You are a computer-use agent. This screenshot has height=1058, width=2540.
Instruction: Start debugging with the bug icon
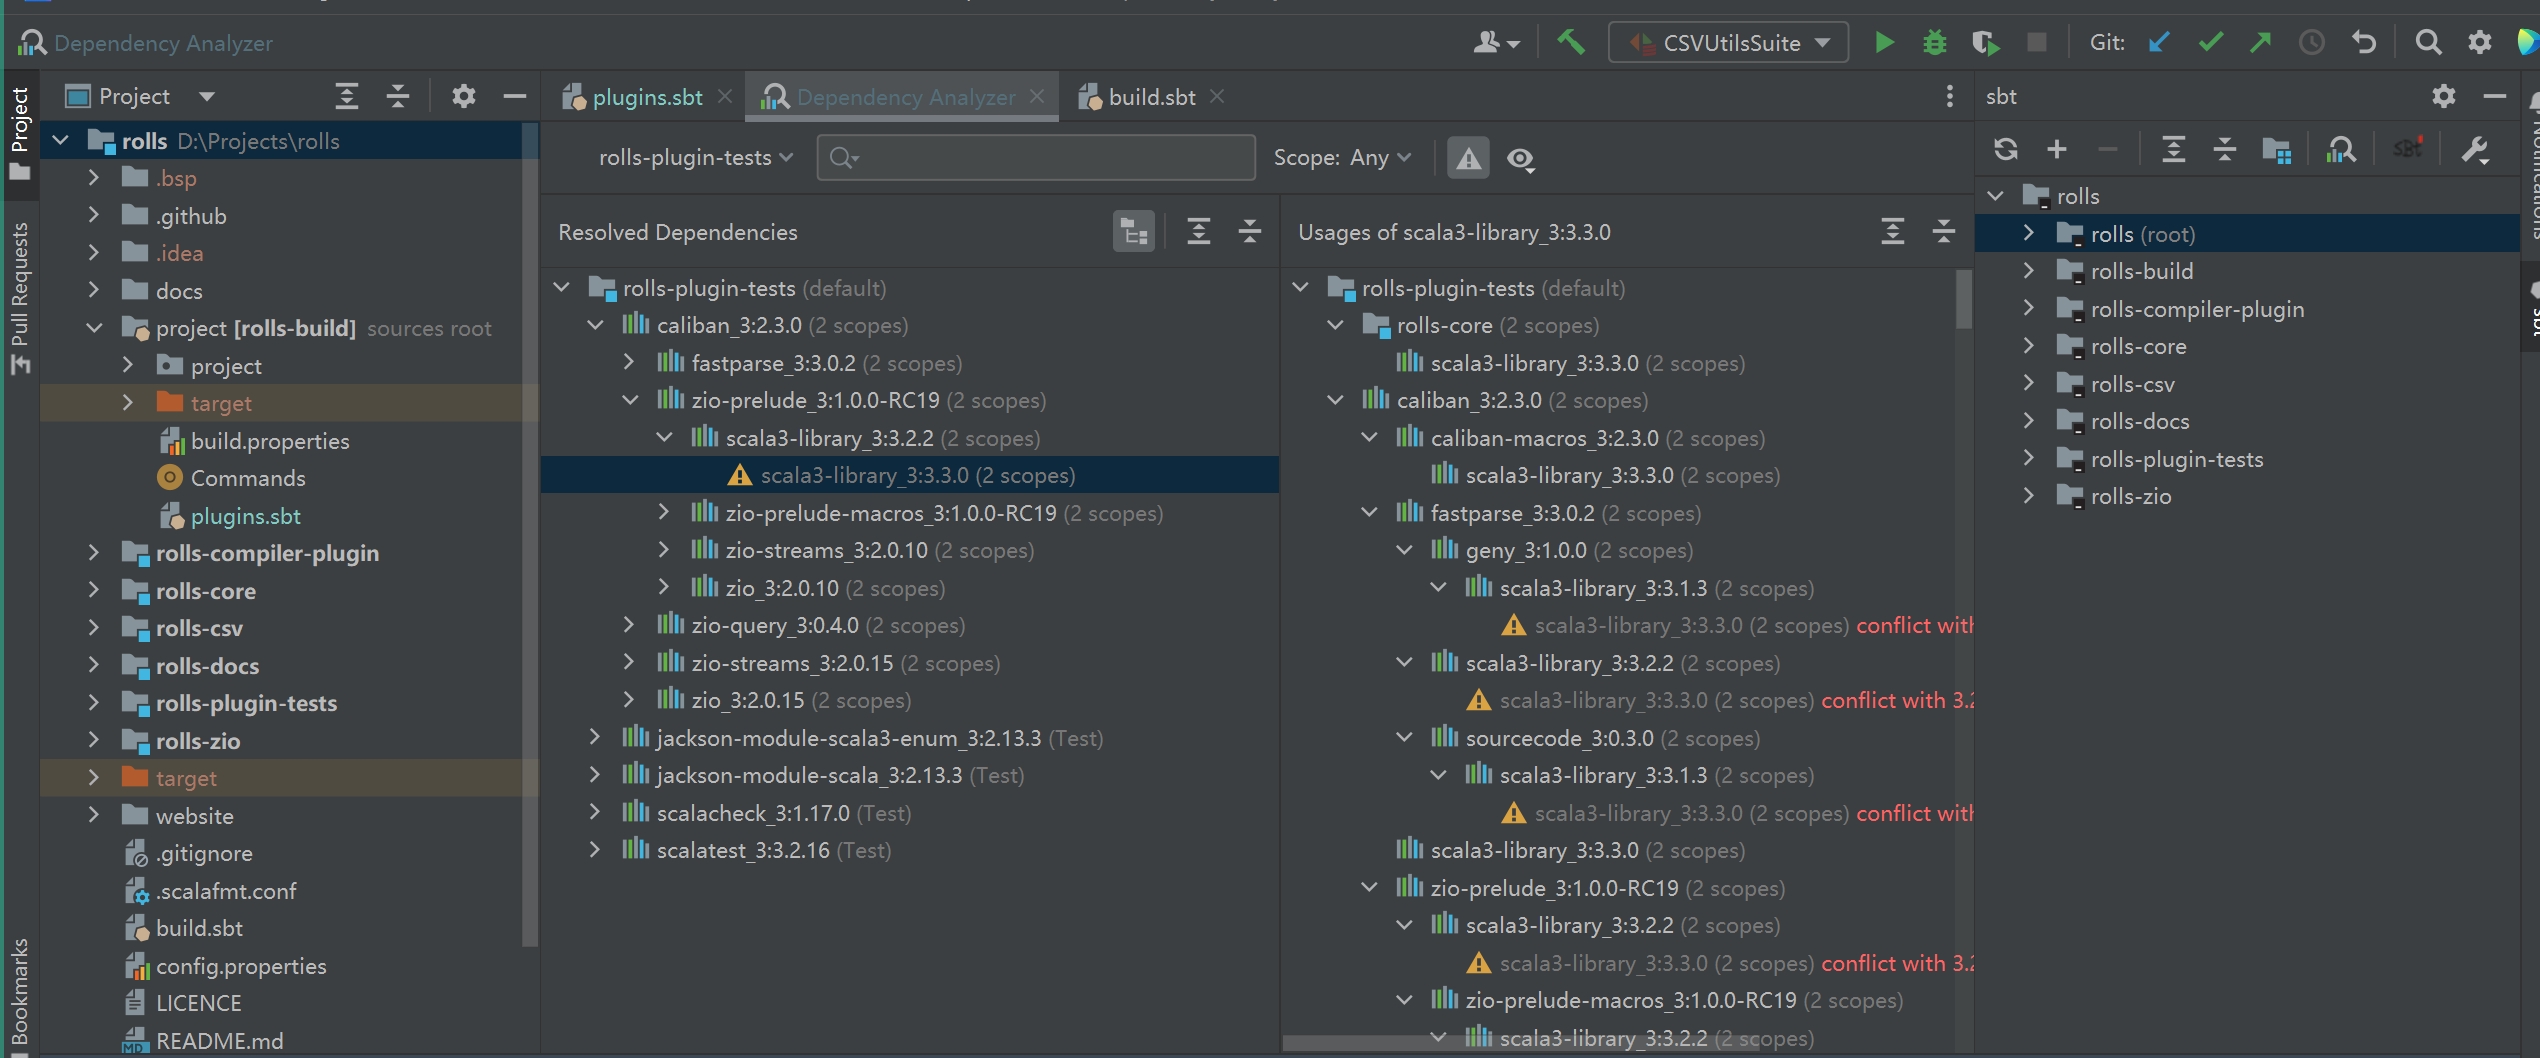pyautogui.click(x=1935, y=43)
